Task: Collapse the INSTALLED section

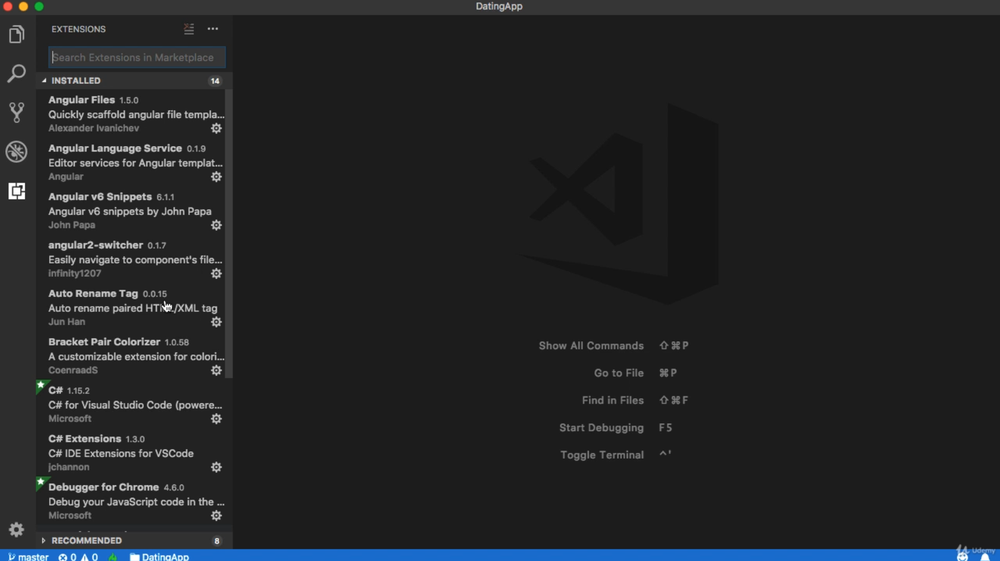Action: (x=135, y=80)
